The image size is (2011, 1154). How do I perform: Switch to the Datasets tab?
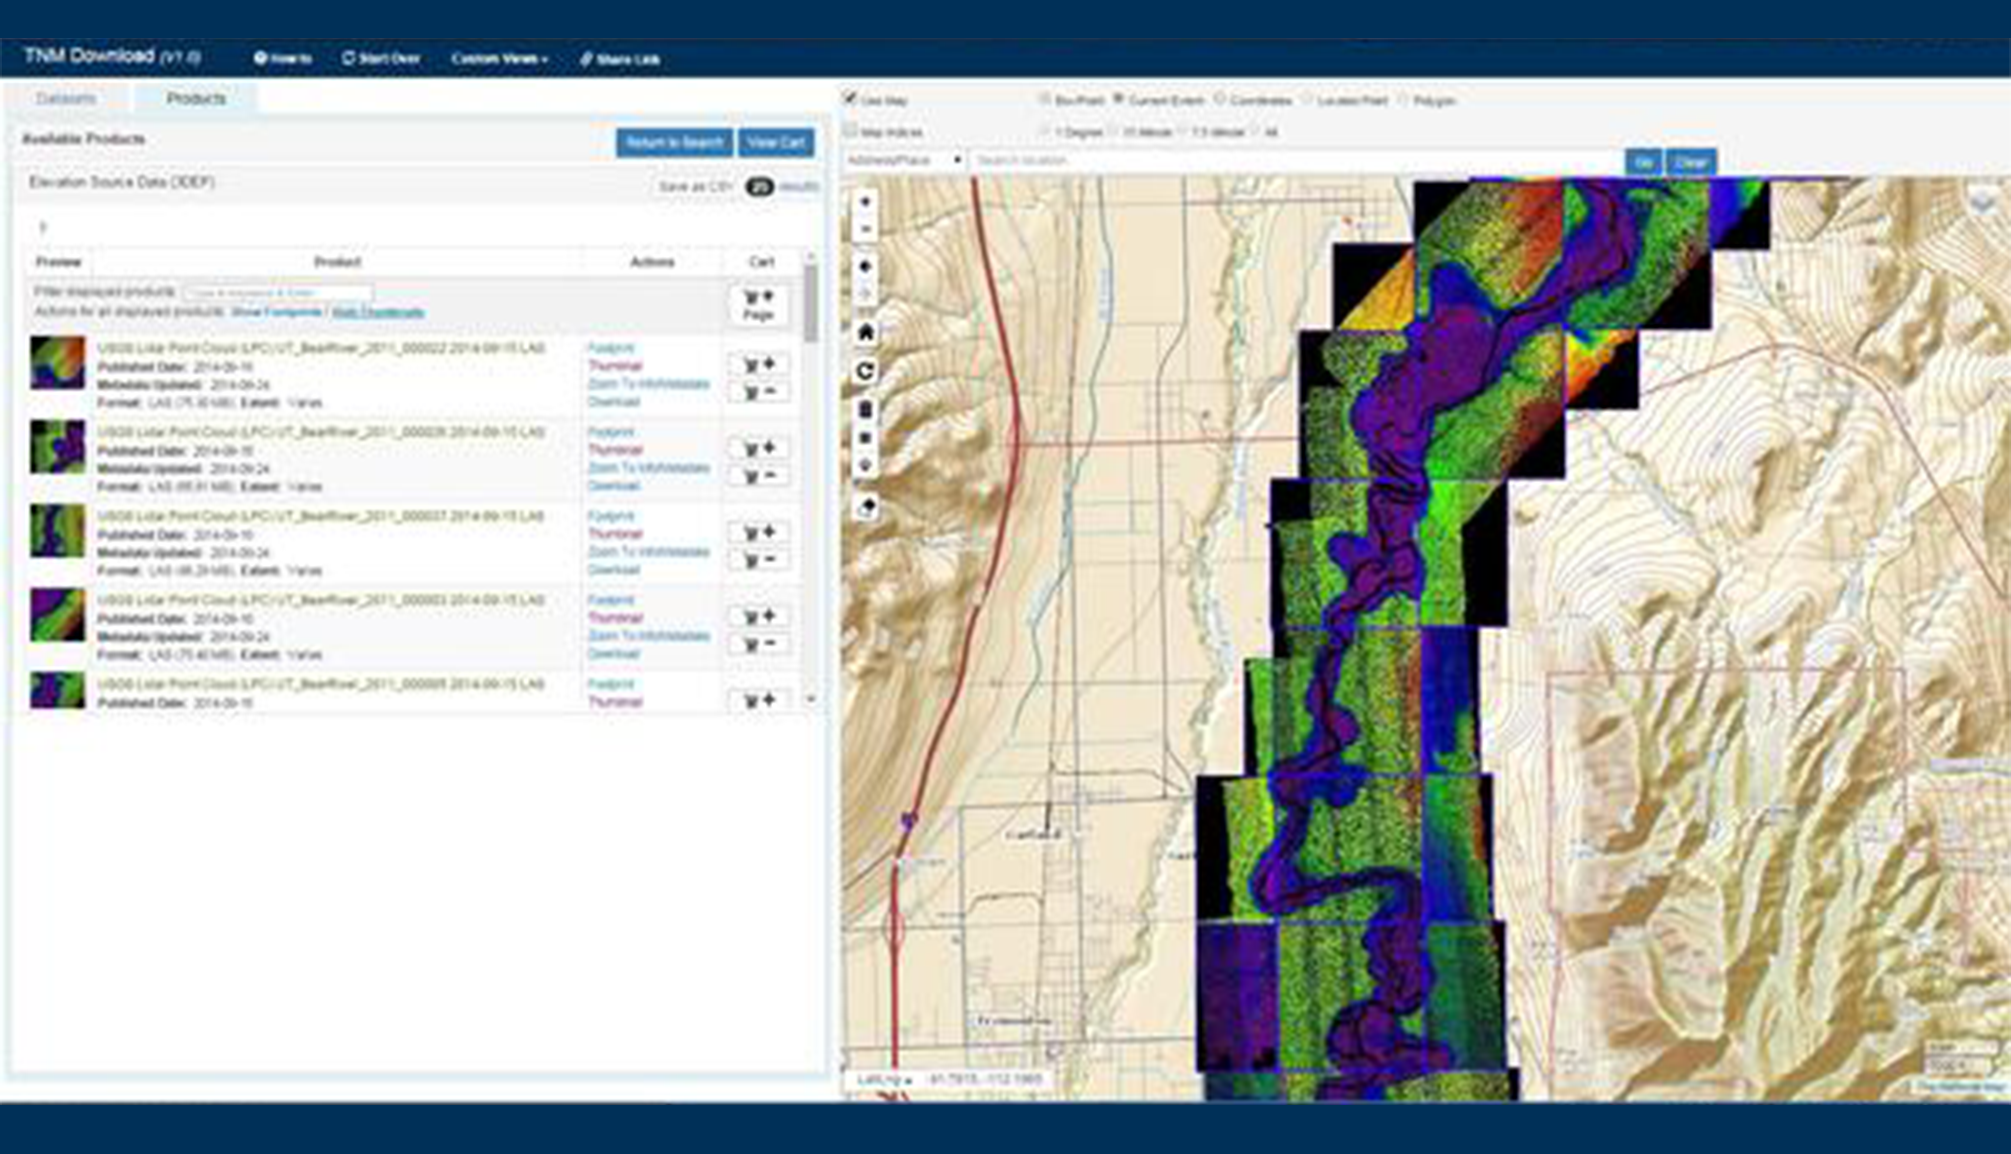pos(66,98)
